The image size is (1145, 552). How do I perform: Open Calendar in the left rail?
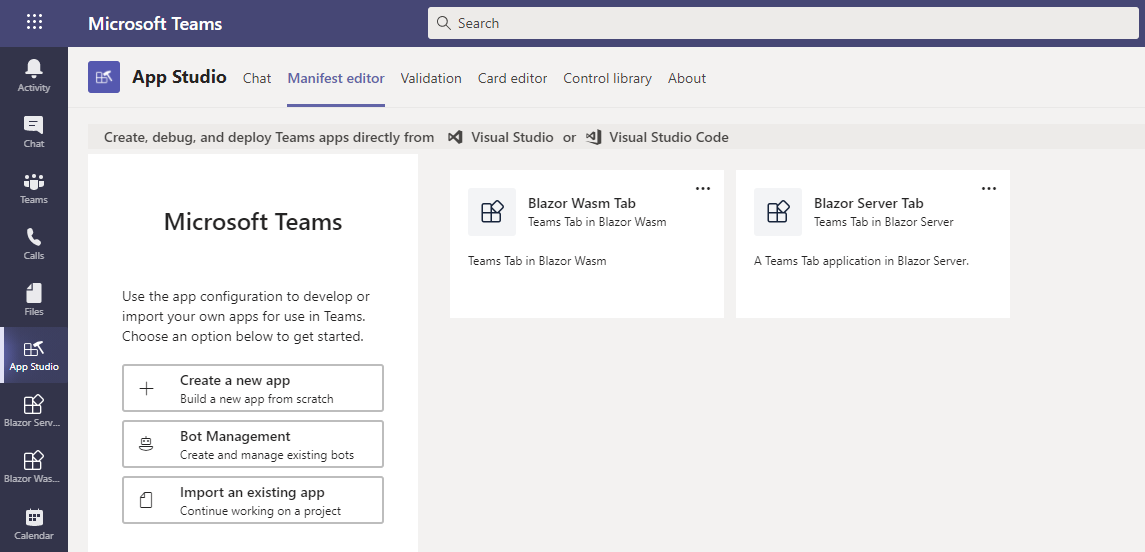[x=34, y=524]
